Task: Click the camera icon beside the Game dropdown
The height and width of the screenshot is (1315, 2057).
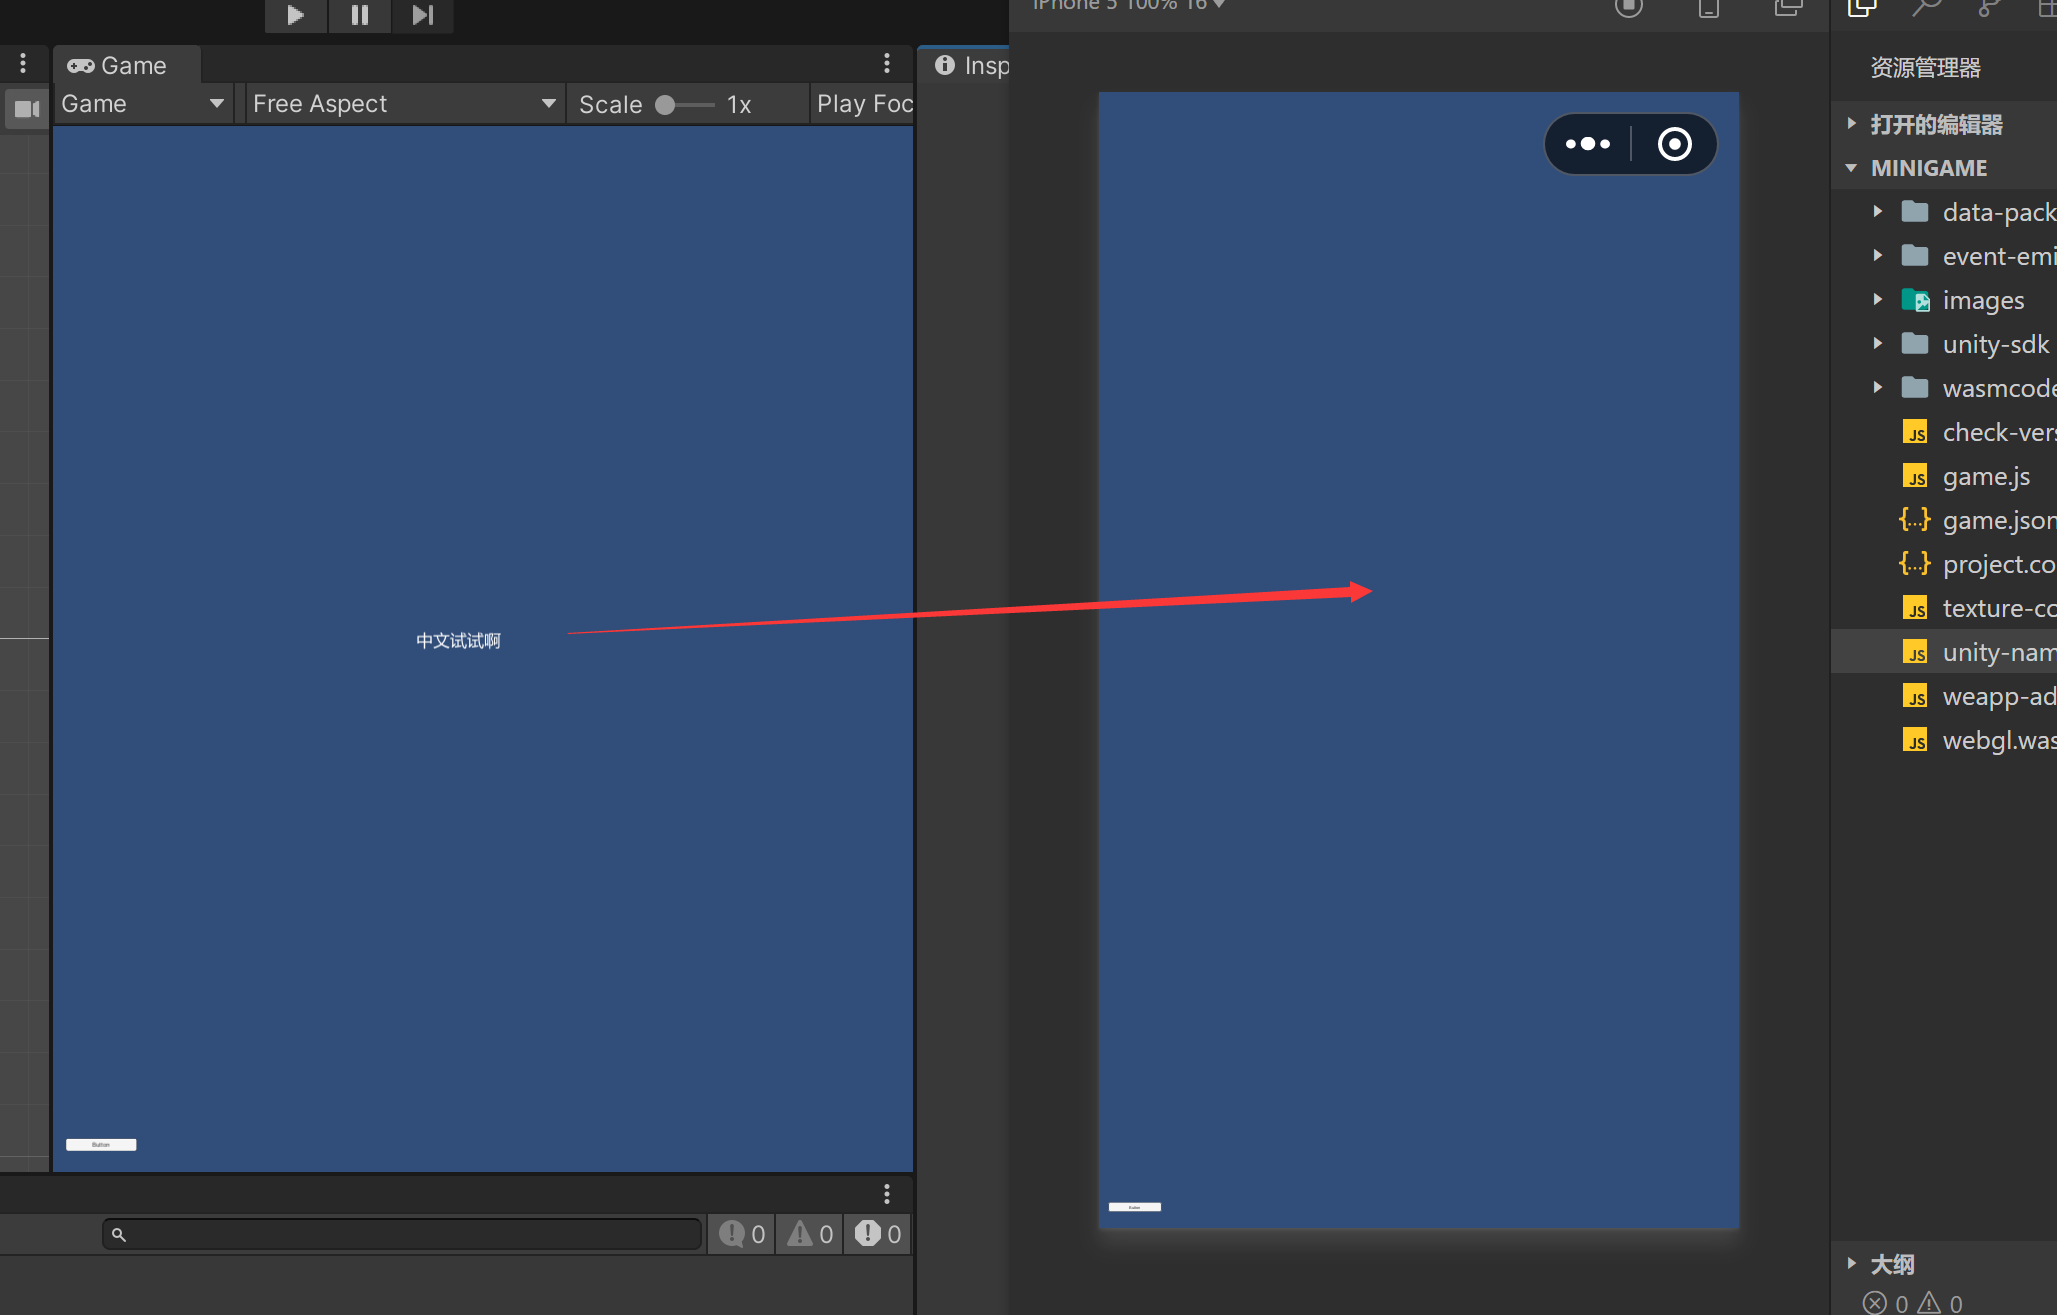Action: click(x=27, y=108)
